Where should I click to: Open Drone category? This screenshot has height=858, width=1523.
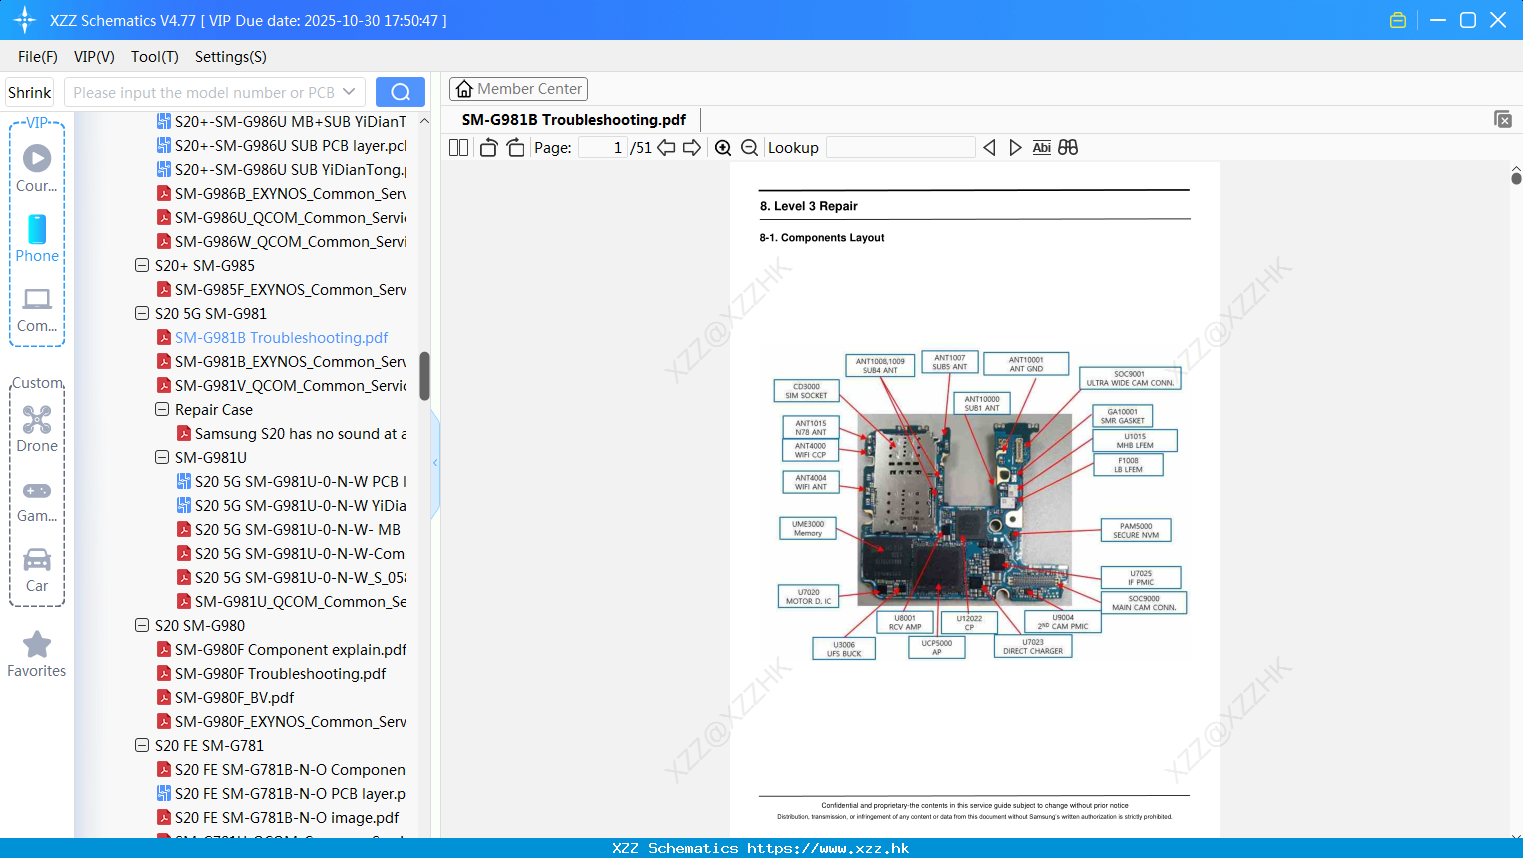point(37,430)
